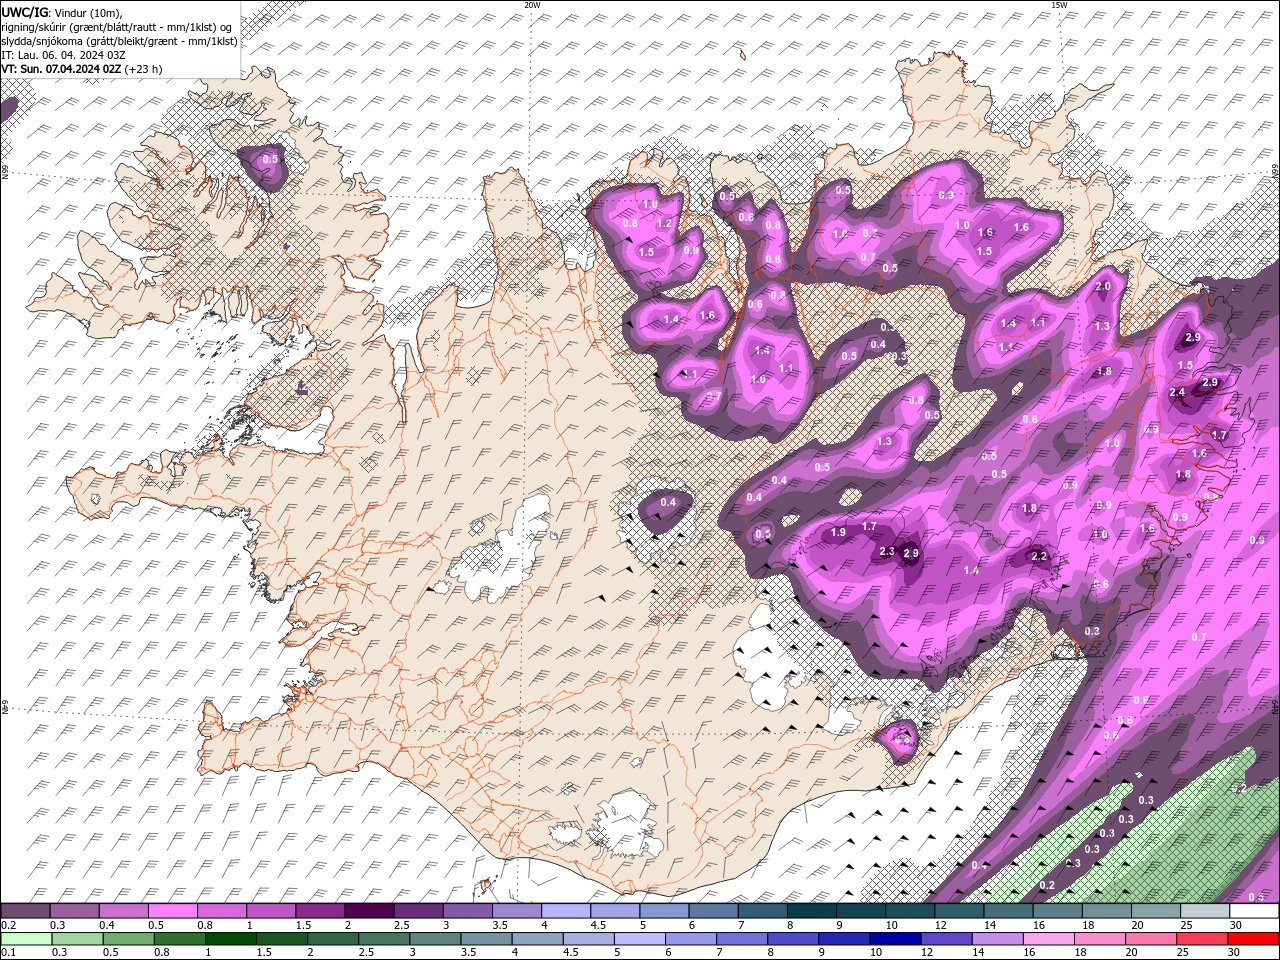Click darkest green lower-row swatch between 1 and 1.5
Screen dimensions: 1280x960
(x=231, y=938)
